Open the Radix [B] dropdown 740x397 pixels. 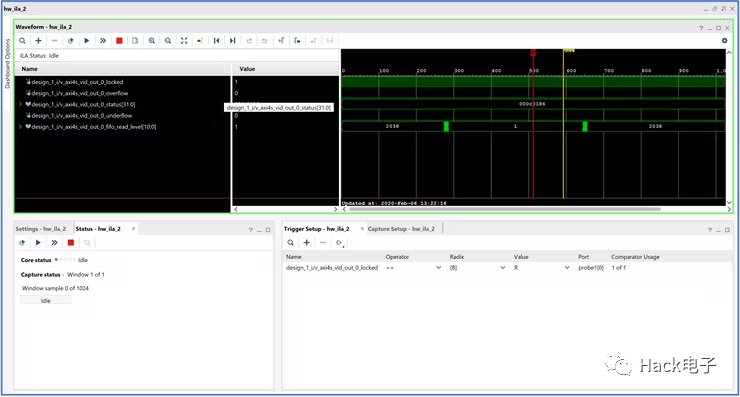tap(503, 268)
